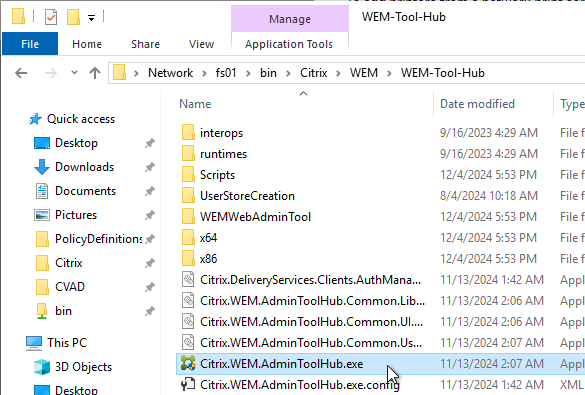The width and height of the screenshot is (585, 395).
Task: Select the Downloads blue arrow icon in Quick access
Action: pos(42,167)
